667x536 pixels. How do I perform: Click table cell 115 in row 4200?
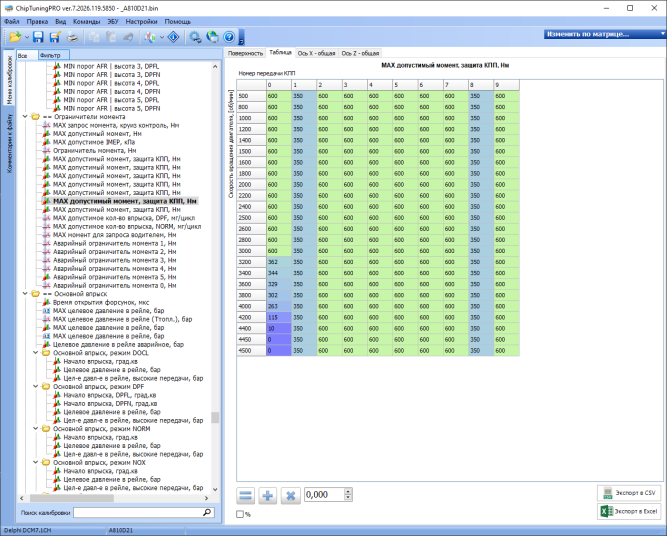click(279, 317)
